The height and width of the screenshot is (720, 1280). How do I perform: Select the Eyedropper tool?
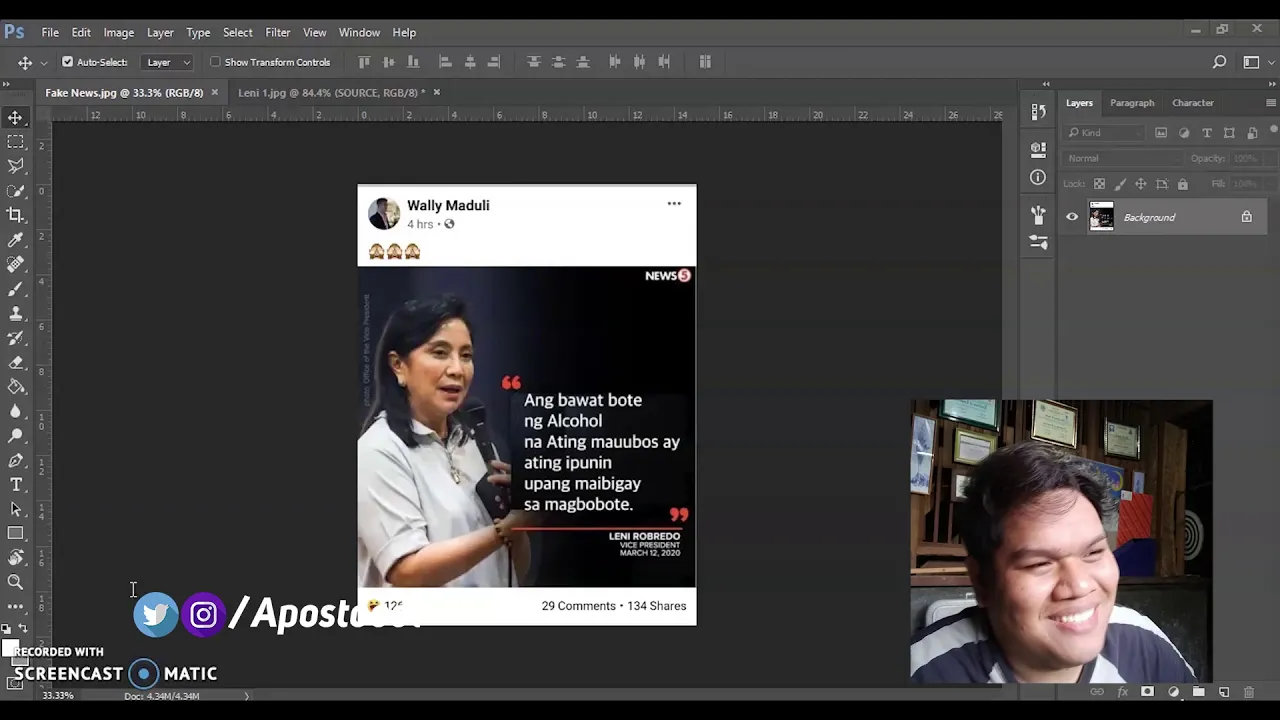pyautogui.click(x=16, y=240)
